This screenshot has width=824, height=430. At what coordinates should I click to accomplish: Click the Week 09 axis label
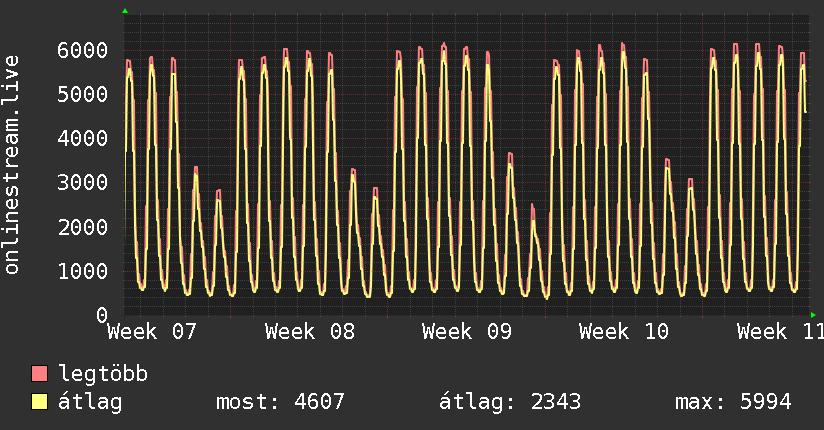coord(467,332)
